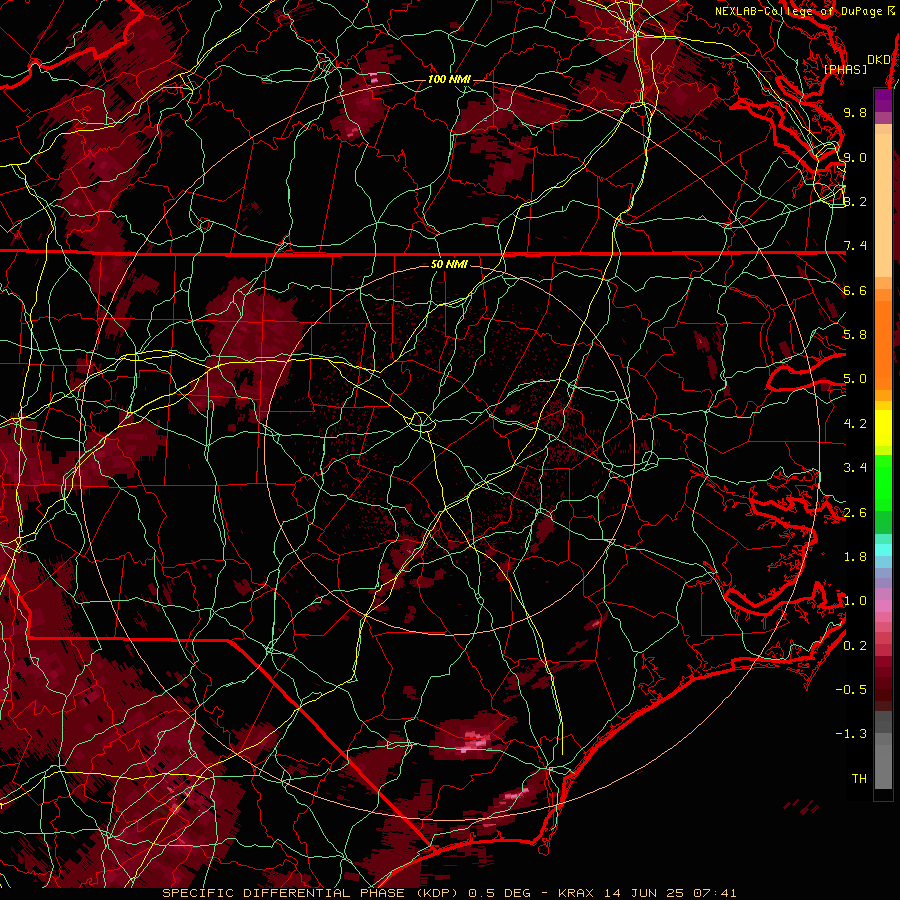
Task: Click the 1.0 scale value
Action: click(x=855, y=601)
